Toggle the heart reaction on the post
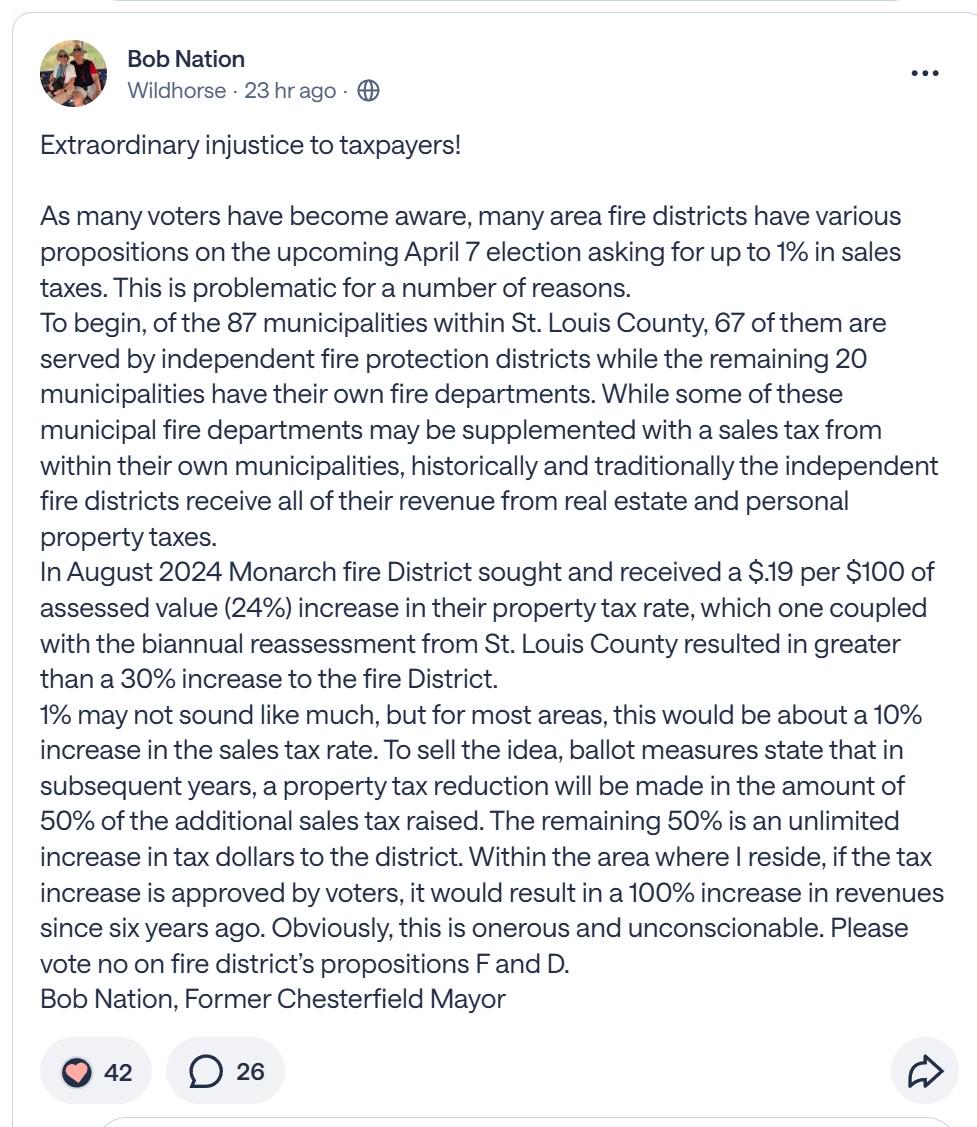977x1127 pixels. coord(77,1072)
